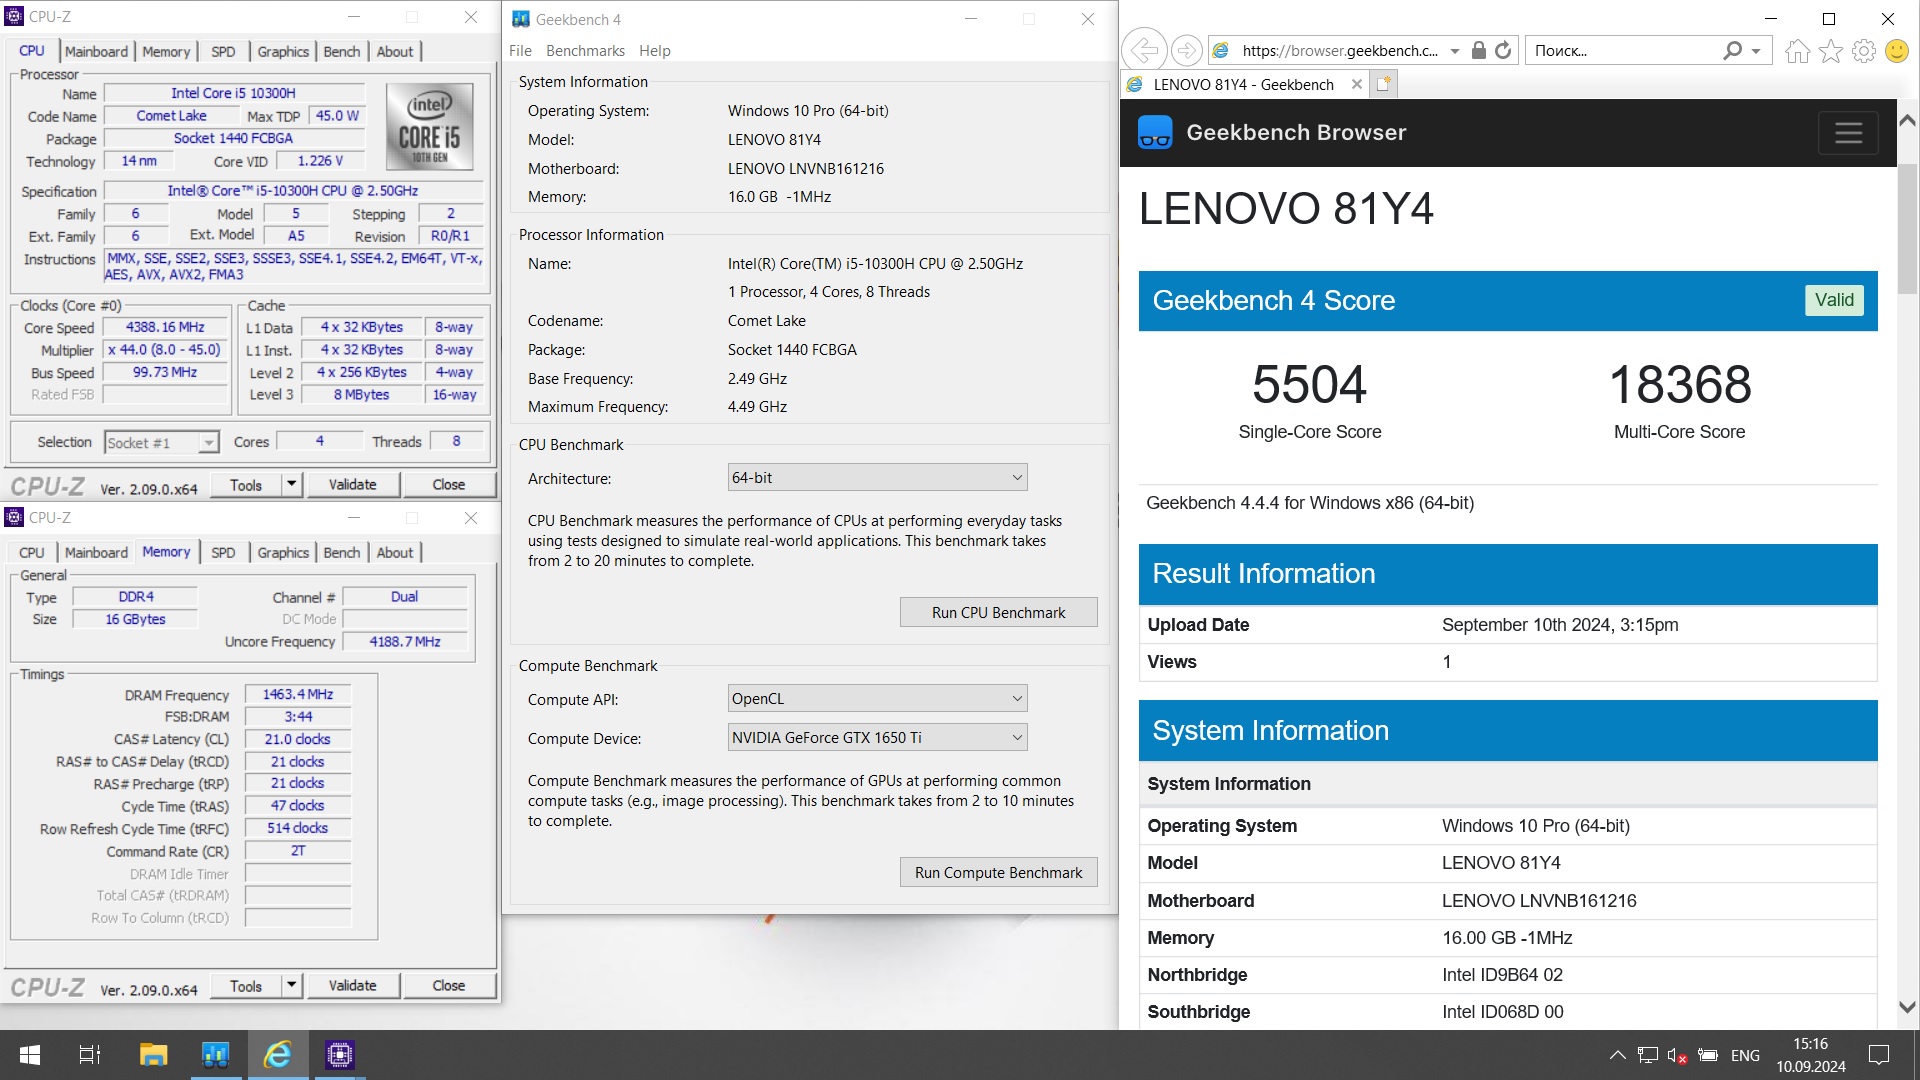Open the Socket #1 selection dropdown
1920x1080 pixels.
point(161,443)
